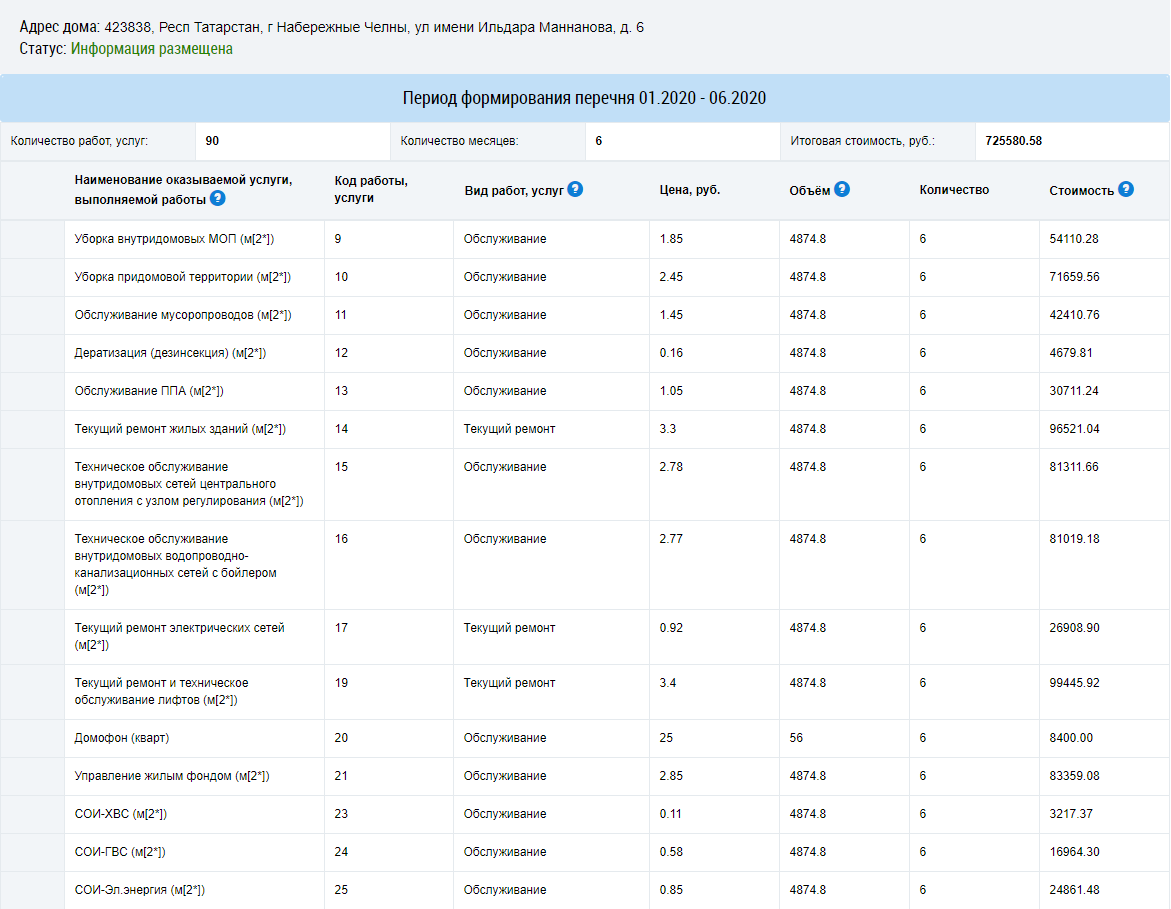The image size is (1171, 909).
Task: Select row Уборка придомовой территории
Action: point(585,277)
